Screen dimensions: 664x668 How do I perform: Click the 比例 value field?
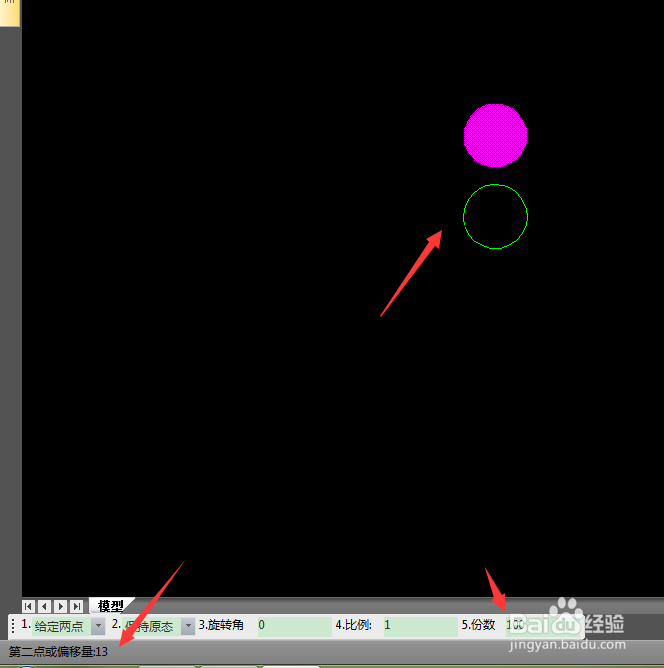coord(420,626)
